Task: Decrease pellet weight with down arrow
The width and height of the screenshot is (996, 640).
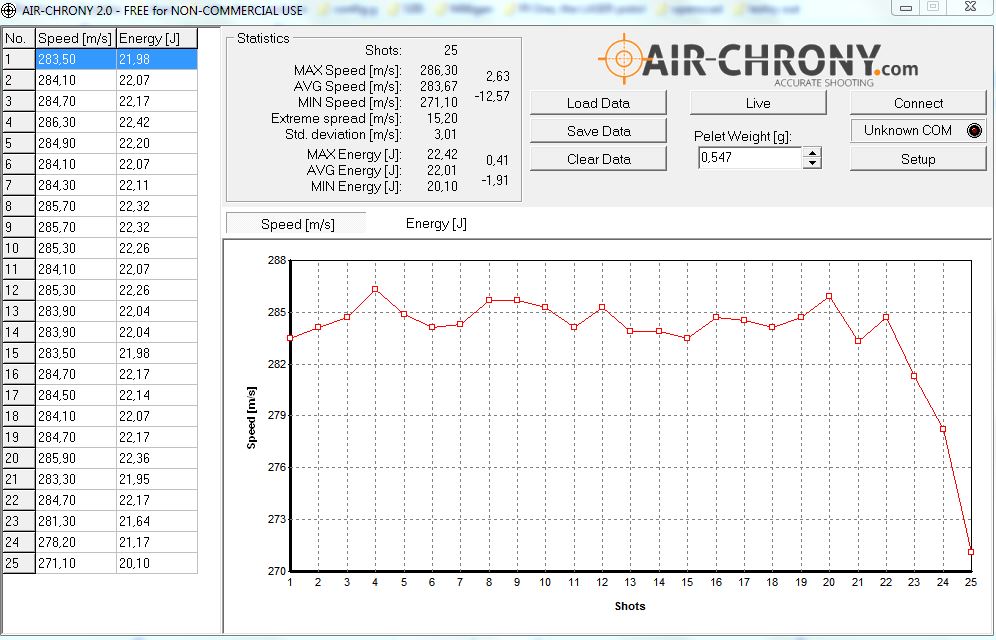Action: (812, 163)
